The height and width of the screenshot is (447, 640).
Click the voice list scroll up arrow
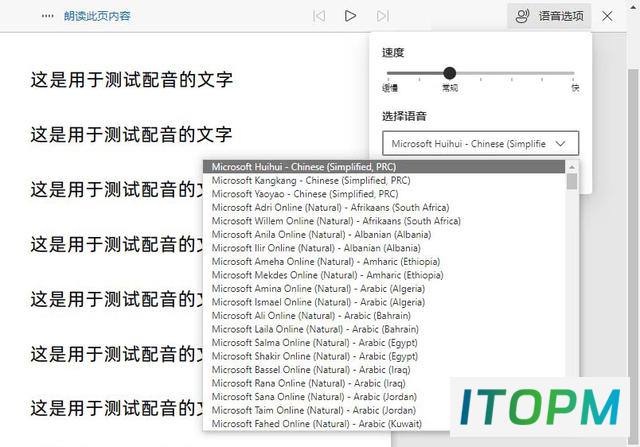click(572, 167)
